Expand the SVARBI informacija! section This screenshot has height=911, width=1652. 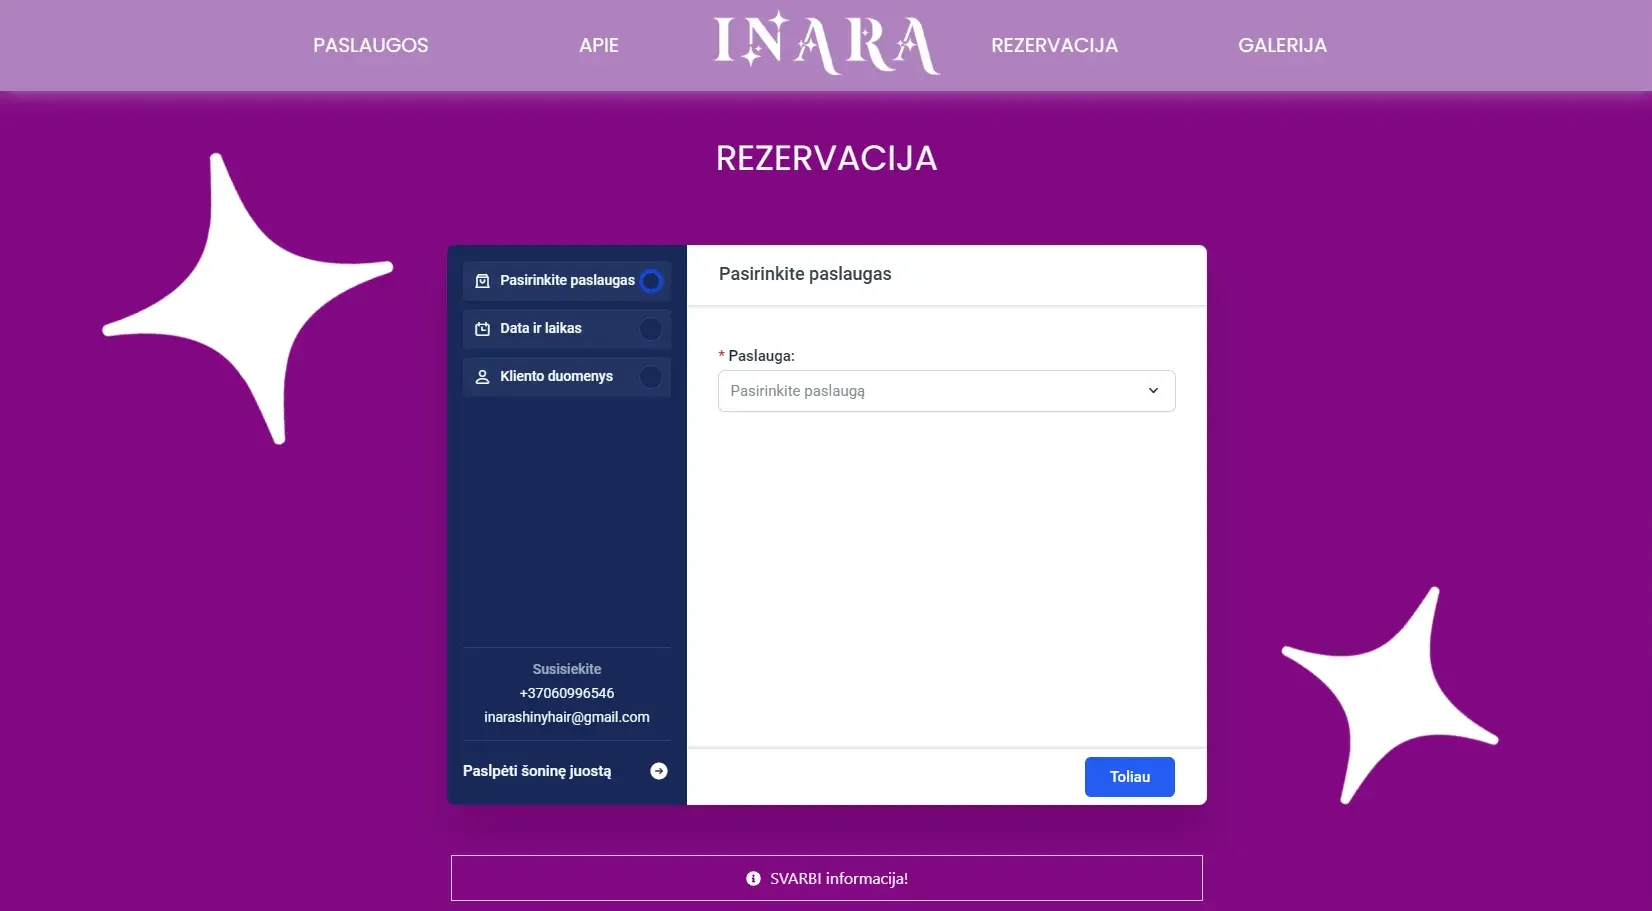tap(827, 879)
